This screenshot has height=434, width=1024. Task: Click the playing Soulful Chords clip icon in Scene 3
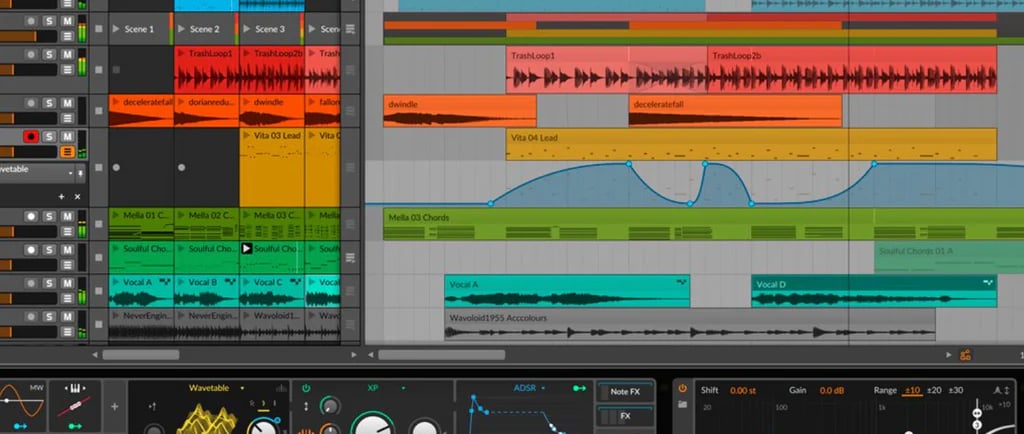pos(246,249)
